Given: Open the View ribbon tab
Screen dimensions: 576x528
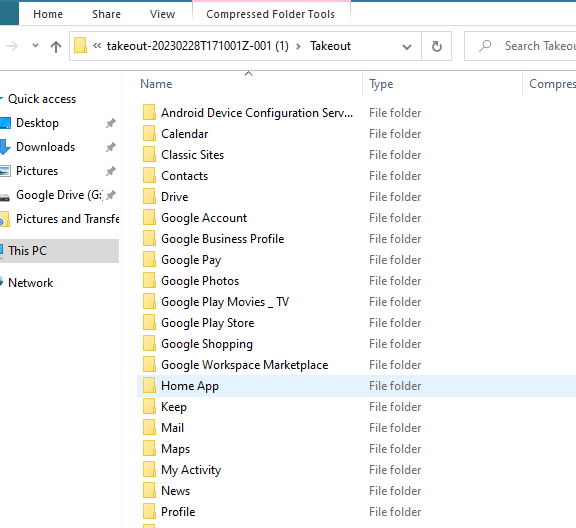Looking at the screenshot, I should [x=162, y=14].
